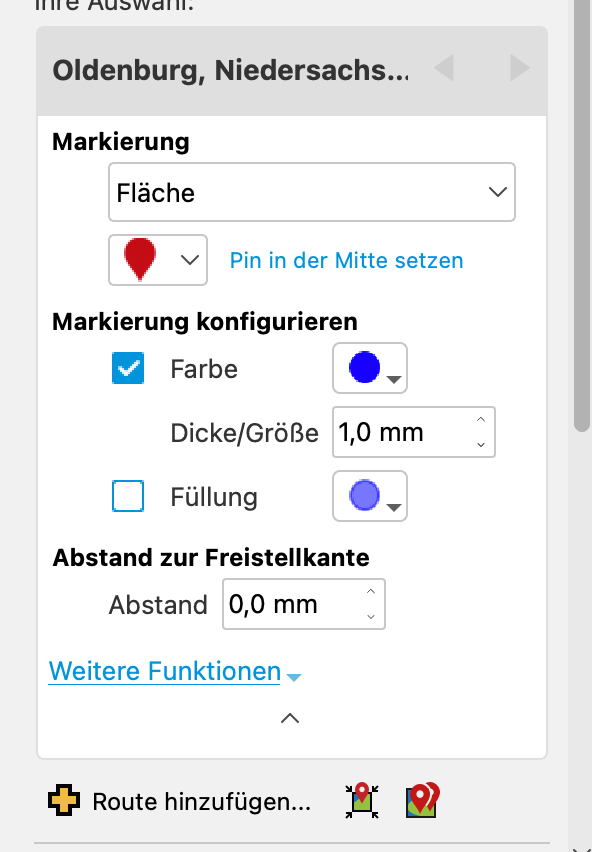Viewport: 592px width, 852px height.
Task: Open the Füllung light blue color picker
Action: click(x=370, y=496)
